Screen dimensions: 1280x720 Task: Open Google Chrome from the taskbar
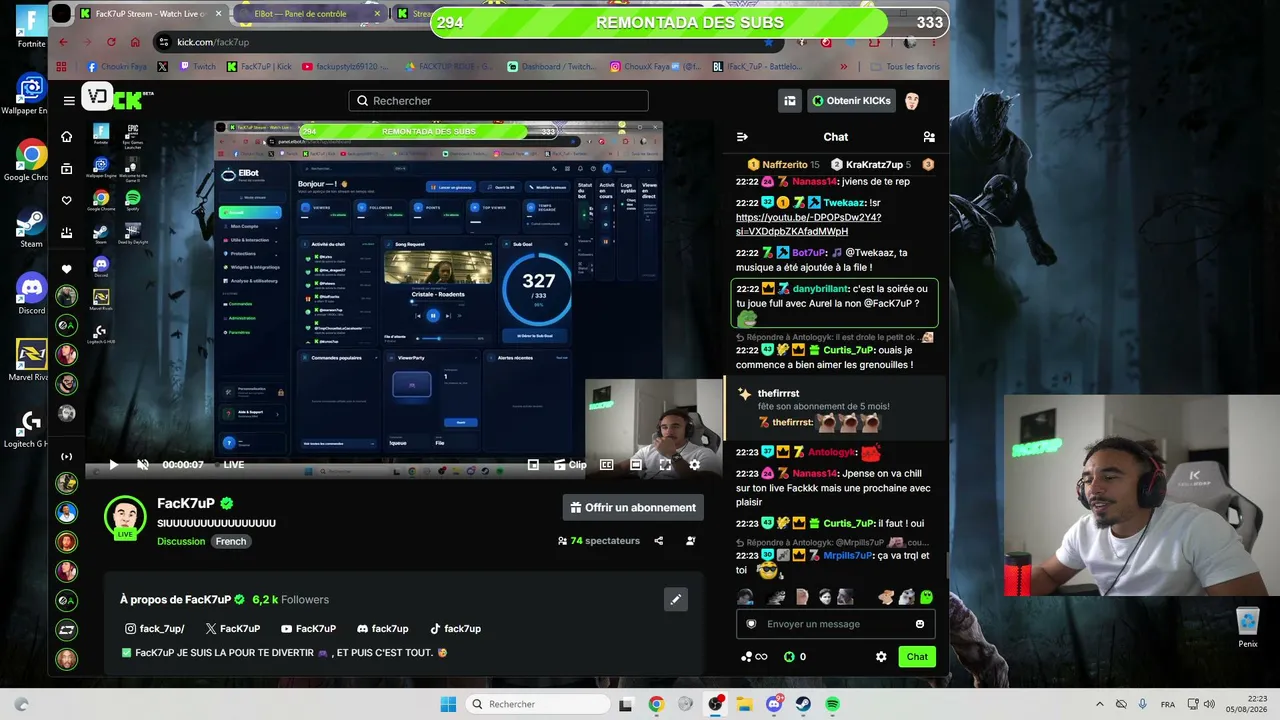[656, 704]
